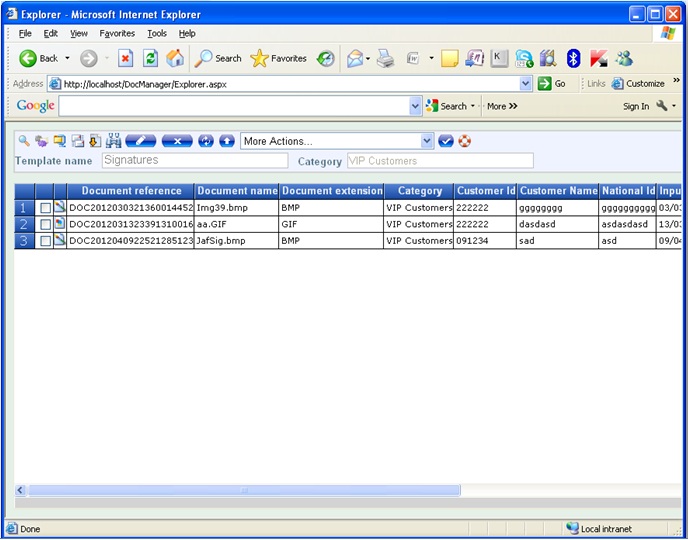Open the Tools menu
This screenshot has height=540, width=688.
(x=157, y=33)
